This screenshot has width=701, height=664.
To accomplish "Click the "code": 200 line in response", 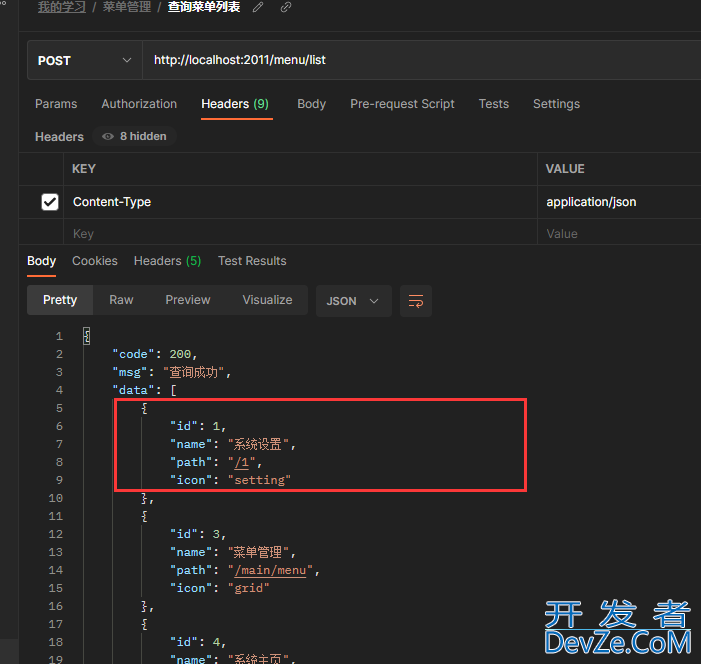I will (x=155, y=354).
